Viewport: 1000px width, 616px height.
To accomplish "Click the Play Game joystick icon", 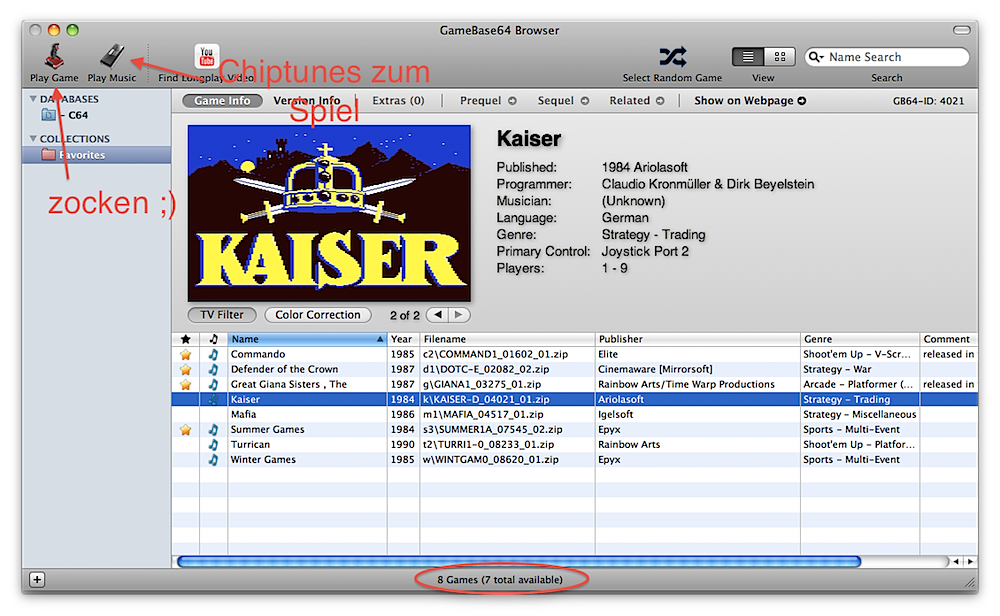I will point(54,56).
